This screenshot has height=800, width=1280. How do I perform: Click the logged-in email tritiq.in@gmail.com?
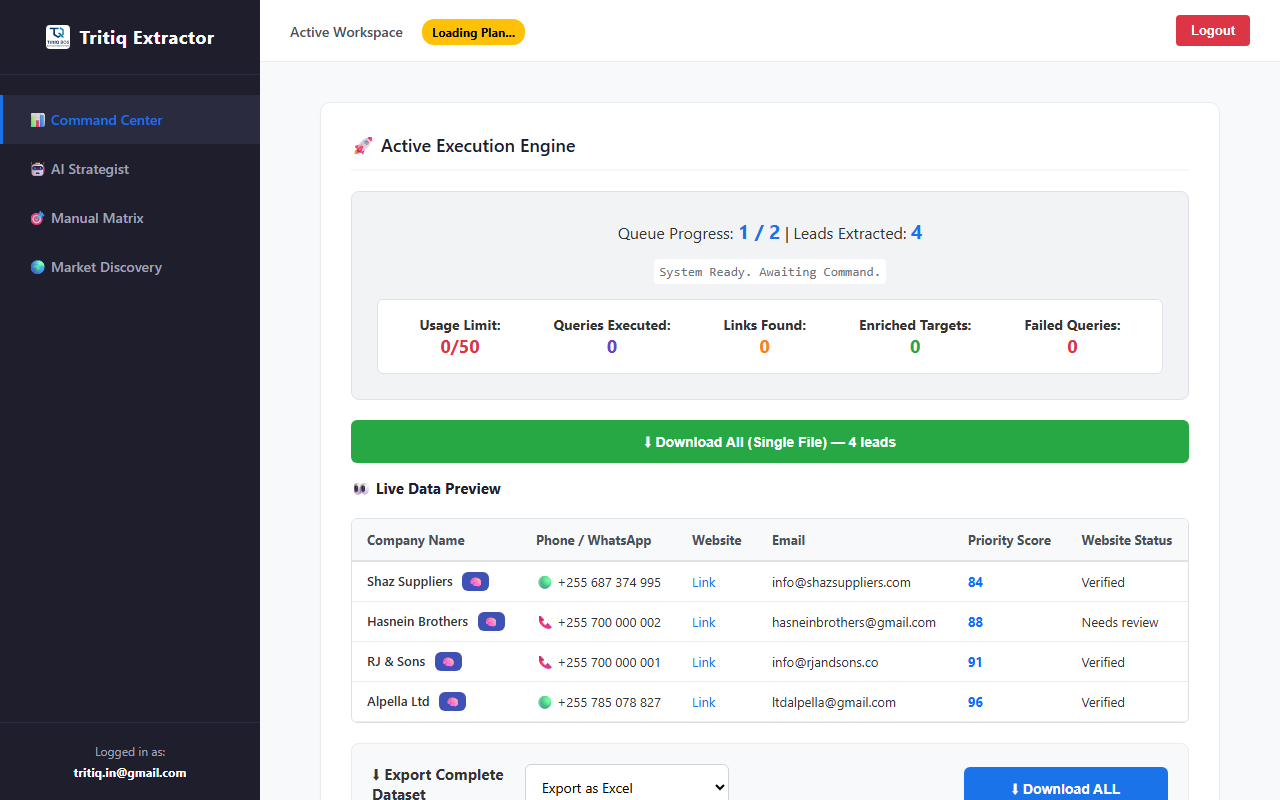coord(130,773)
